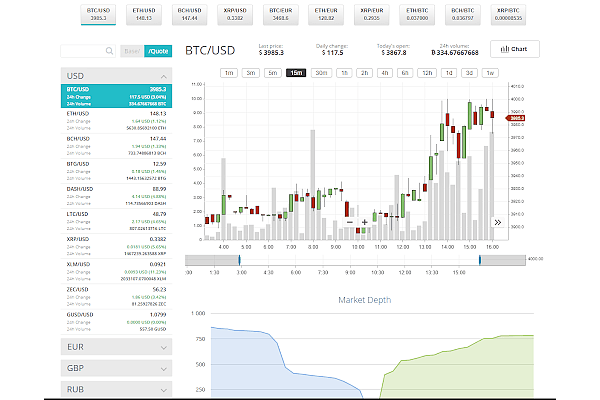Expand the EUR market section
The width and height of the screenshot is (600, 400).
point(116,347)
